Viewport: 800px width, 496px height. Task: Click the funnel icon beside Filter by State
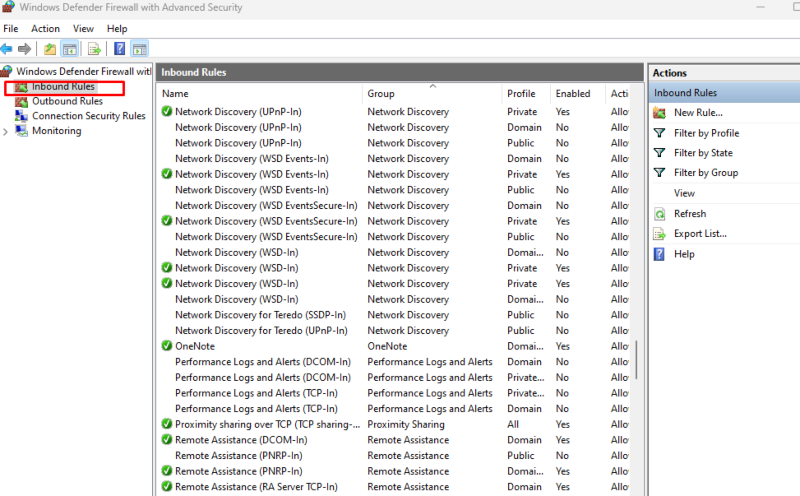[660, 153]
